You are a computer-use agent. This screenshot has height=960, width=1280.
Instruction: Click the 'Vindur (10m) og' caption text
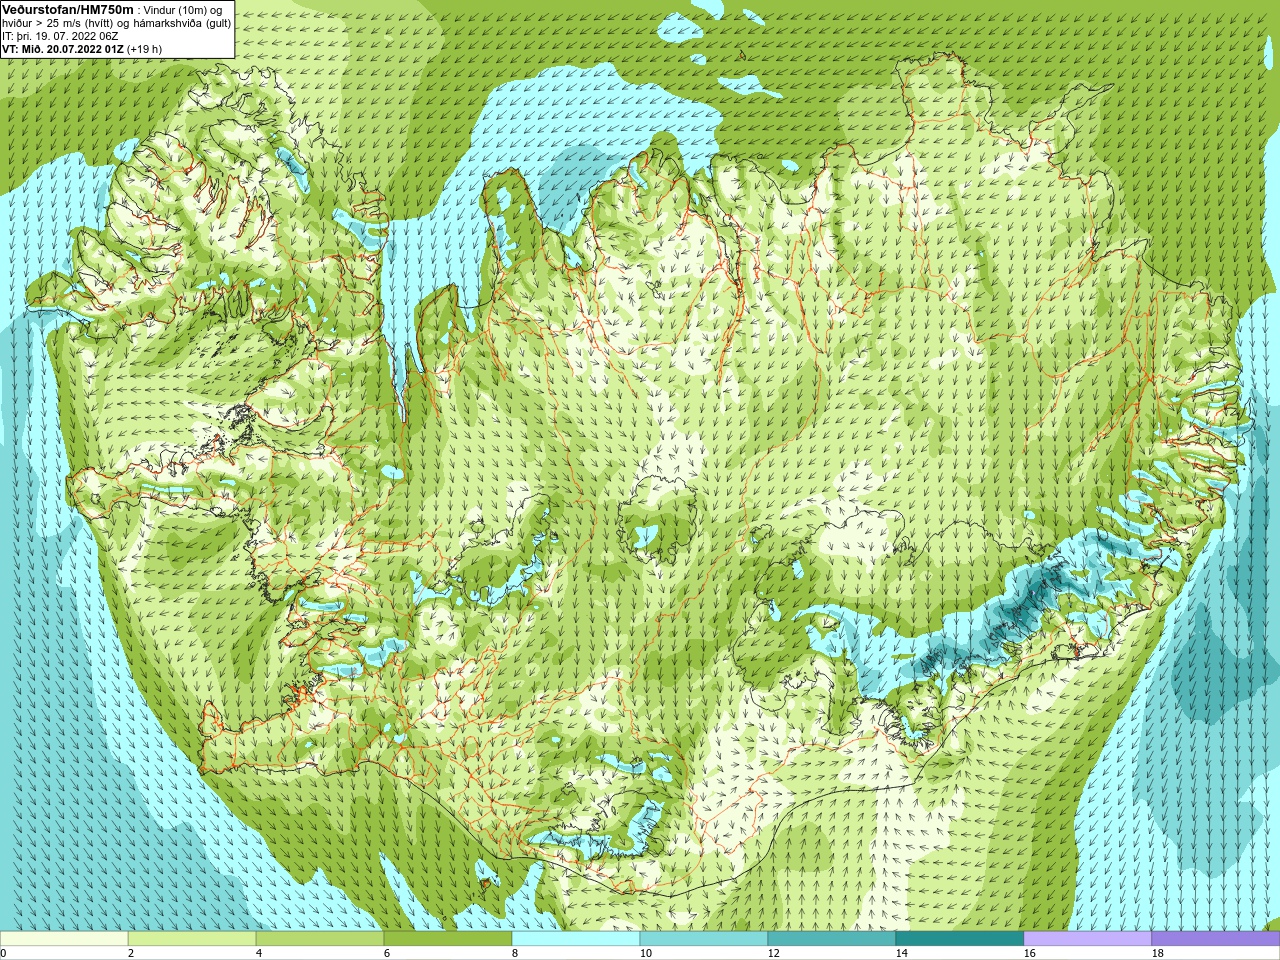click(184, 10)
